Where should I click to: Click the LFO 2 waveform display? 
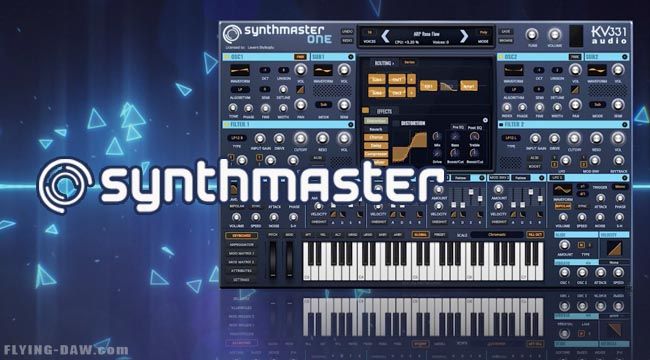point(563,190)
